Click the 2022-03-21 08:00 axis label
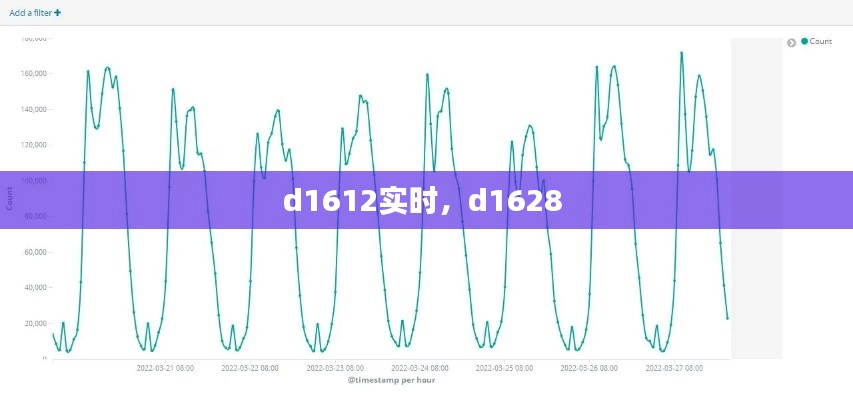Image resolution: width=853 pixels, height=400 pixels. point(165,368)
